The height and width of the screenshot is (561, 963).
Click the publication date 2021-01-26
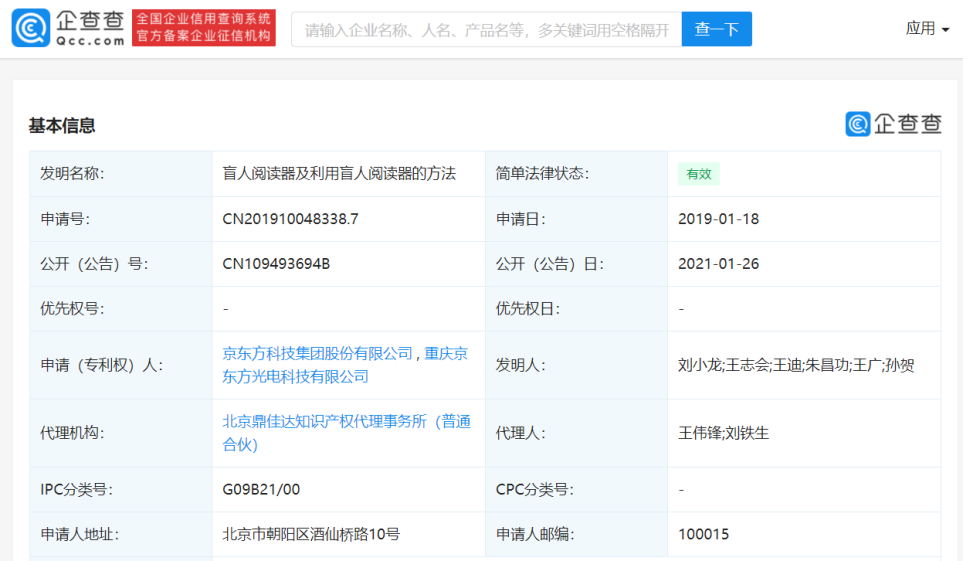[x=719, y=264]
